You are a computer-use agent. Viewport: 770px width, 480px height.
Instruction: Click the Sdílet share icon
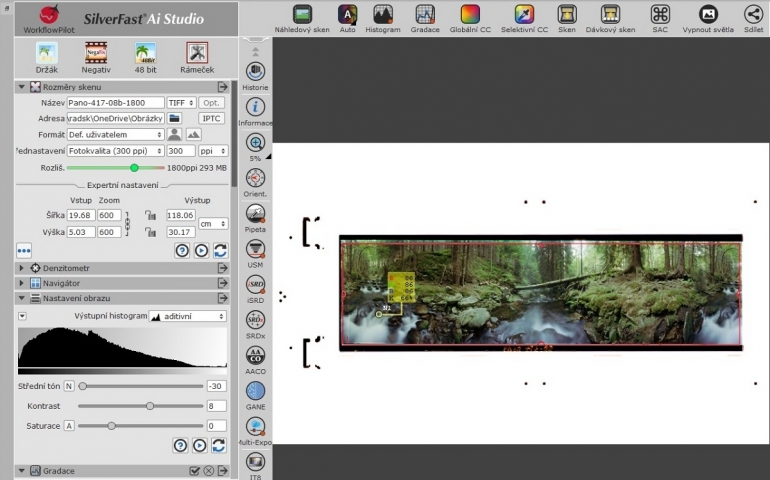tap(753, 15)
